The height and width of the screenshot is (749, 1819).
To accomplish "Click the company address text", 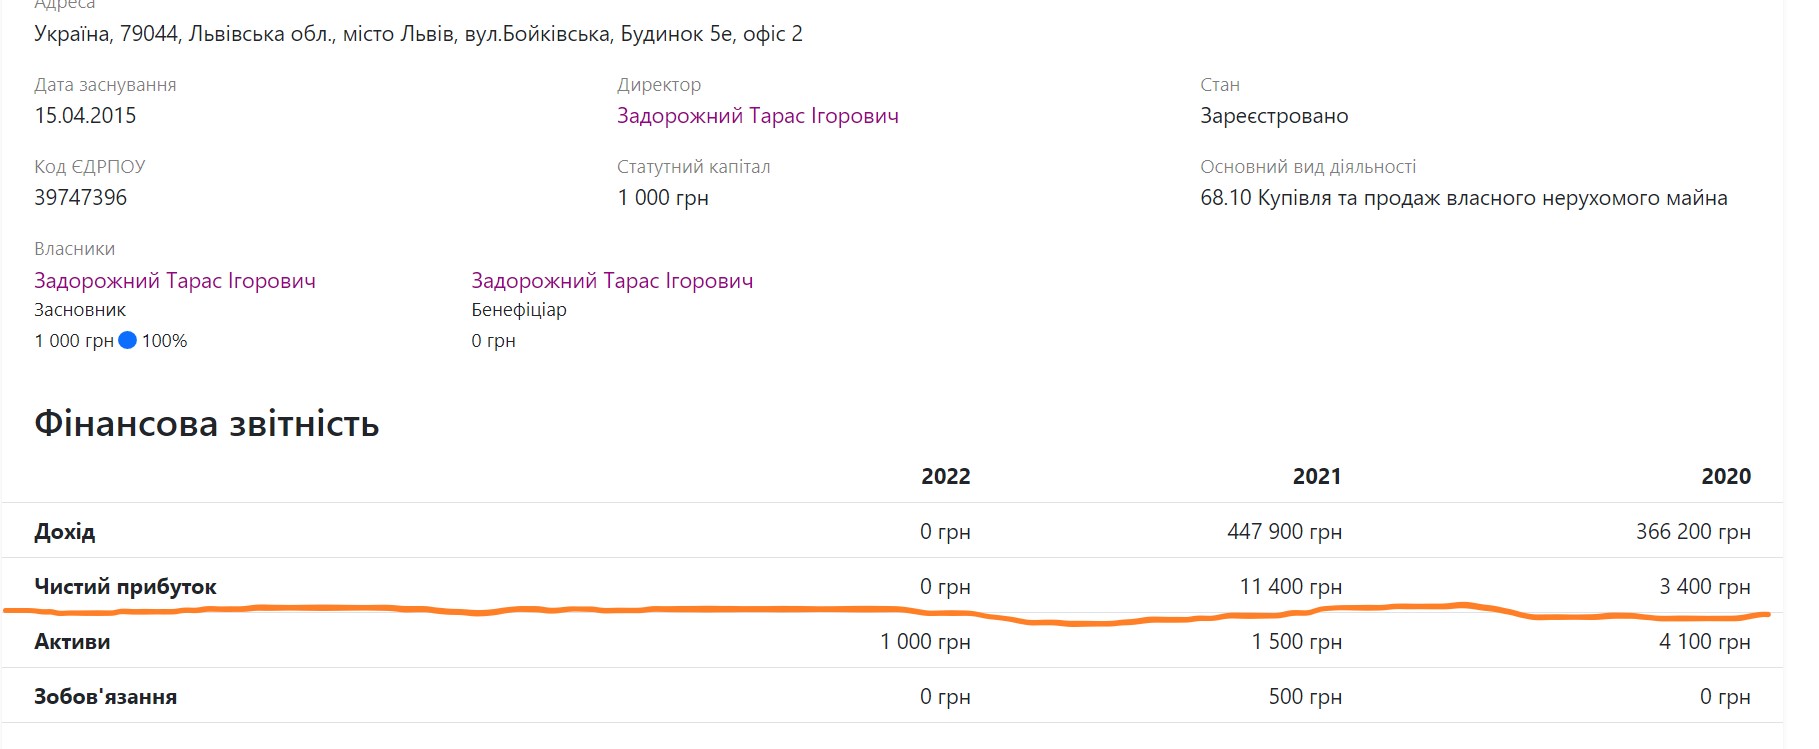I will (418, 34).
